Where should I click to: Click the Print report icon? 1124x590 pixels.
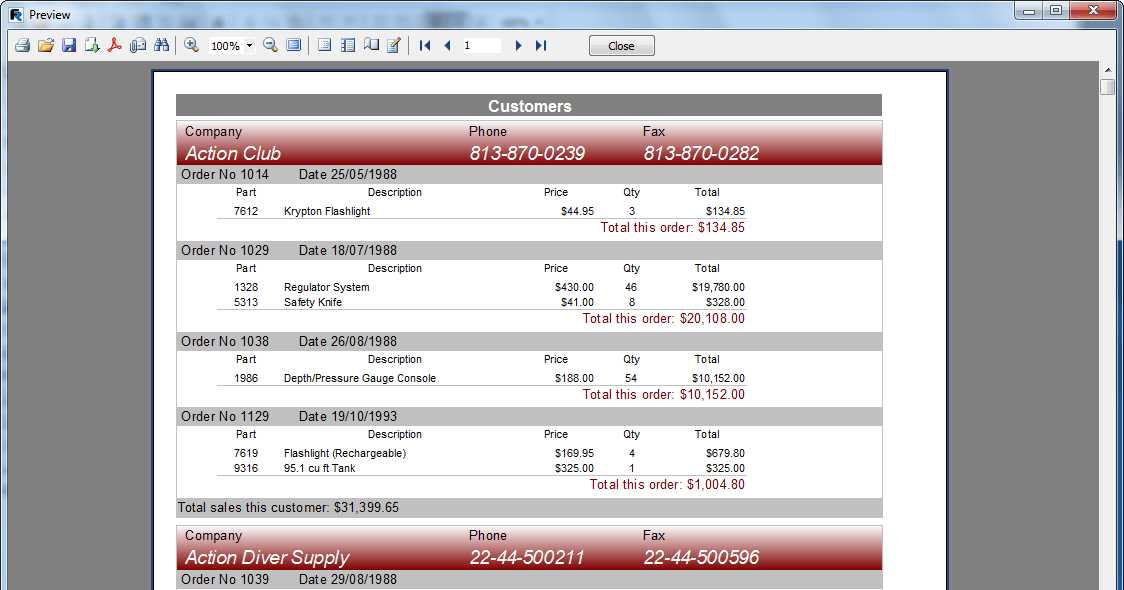21,45
